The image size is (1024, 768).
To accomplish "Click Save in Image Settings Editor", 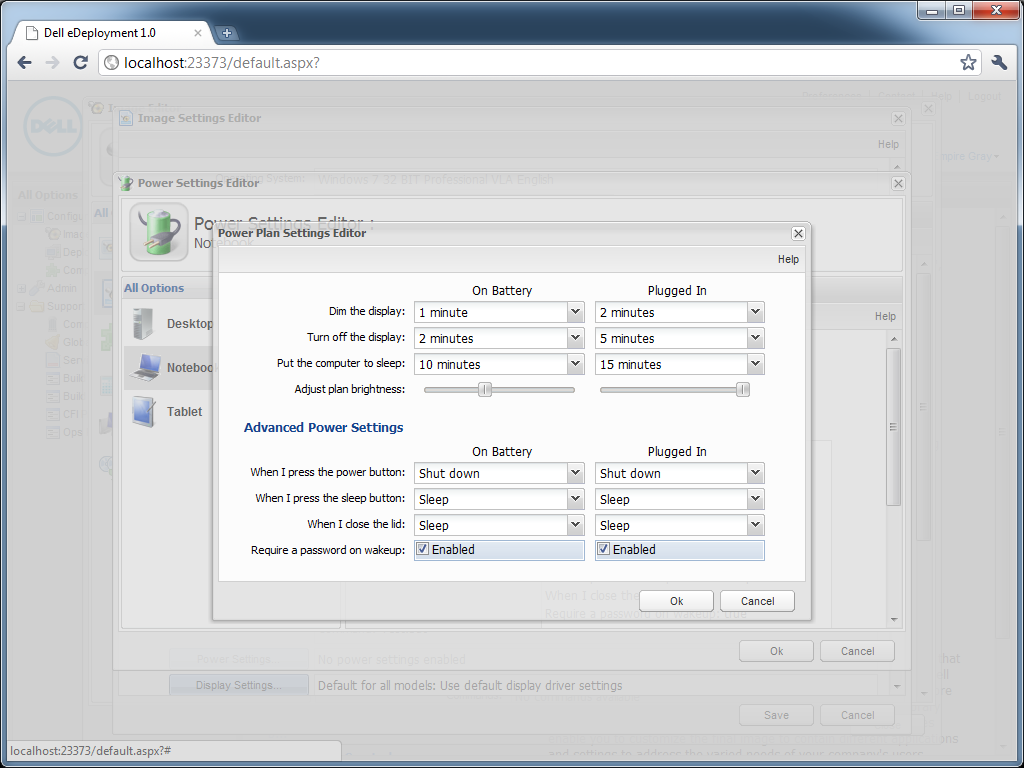I will tap(776, 715).
